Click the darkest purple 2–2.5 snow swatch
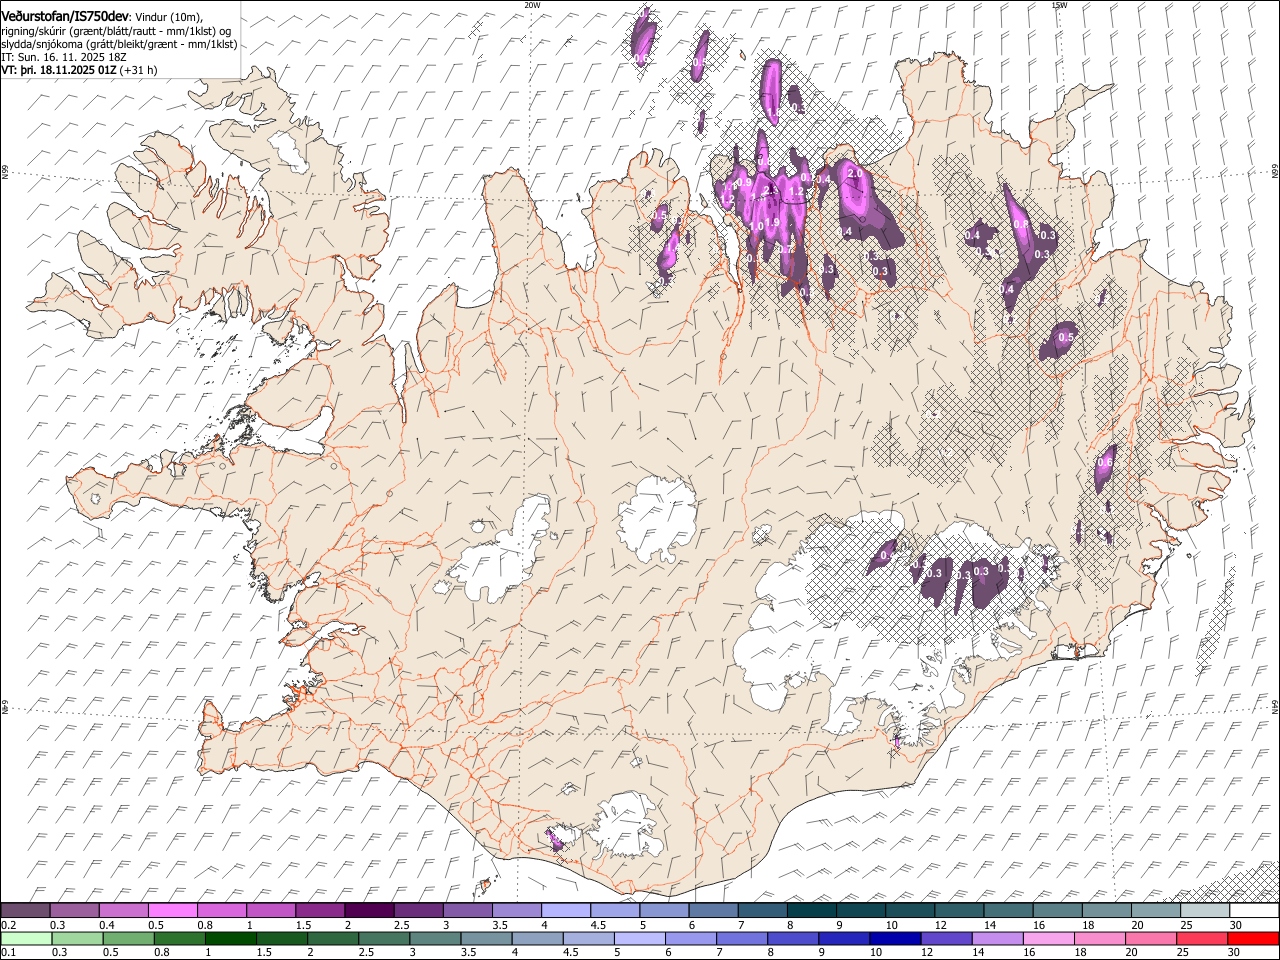The image size is (1280, 960). [x=368, y=910]
